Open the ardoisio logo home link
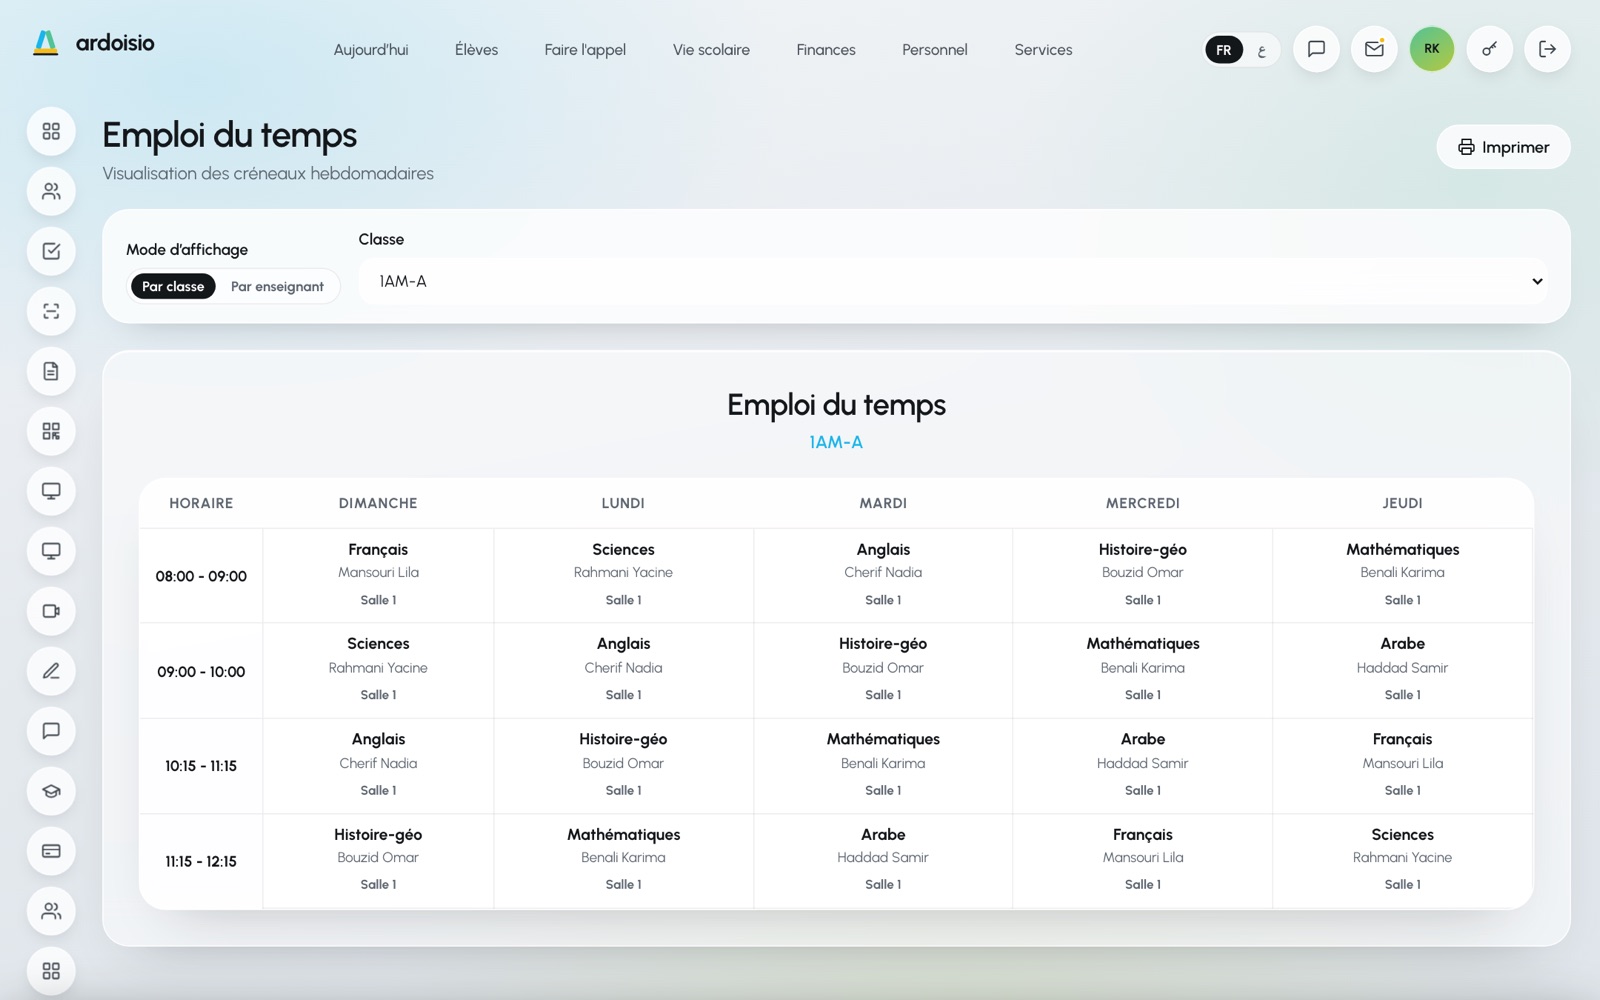This screenshot has height=1000, width=1600. pos(94,43)
